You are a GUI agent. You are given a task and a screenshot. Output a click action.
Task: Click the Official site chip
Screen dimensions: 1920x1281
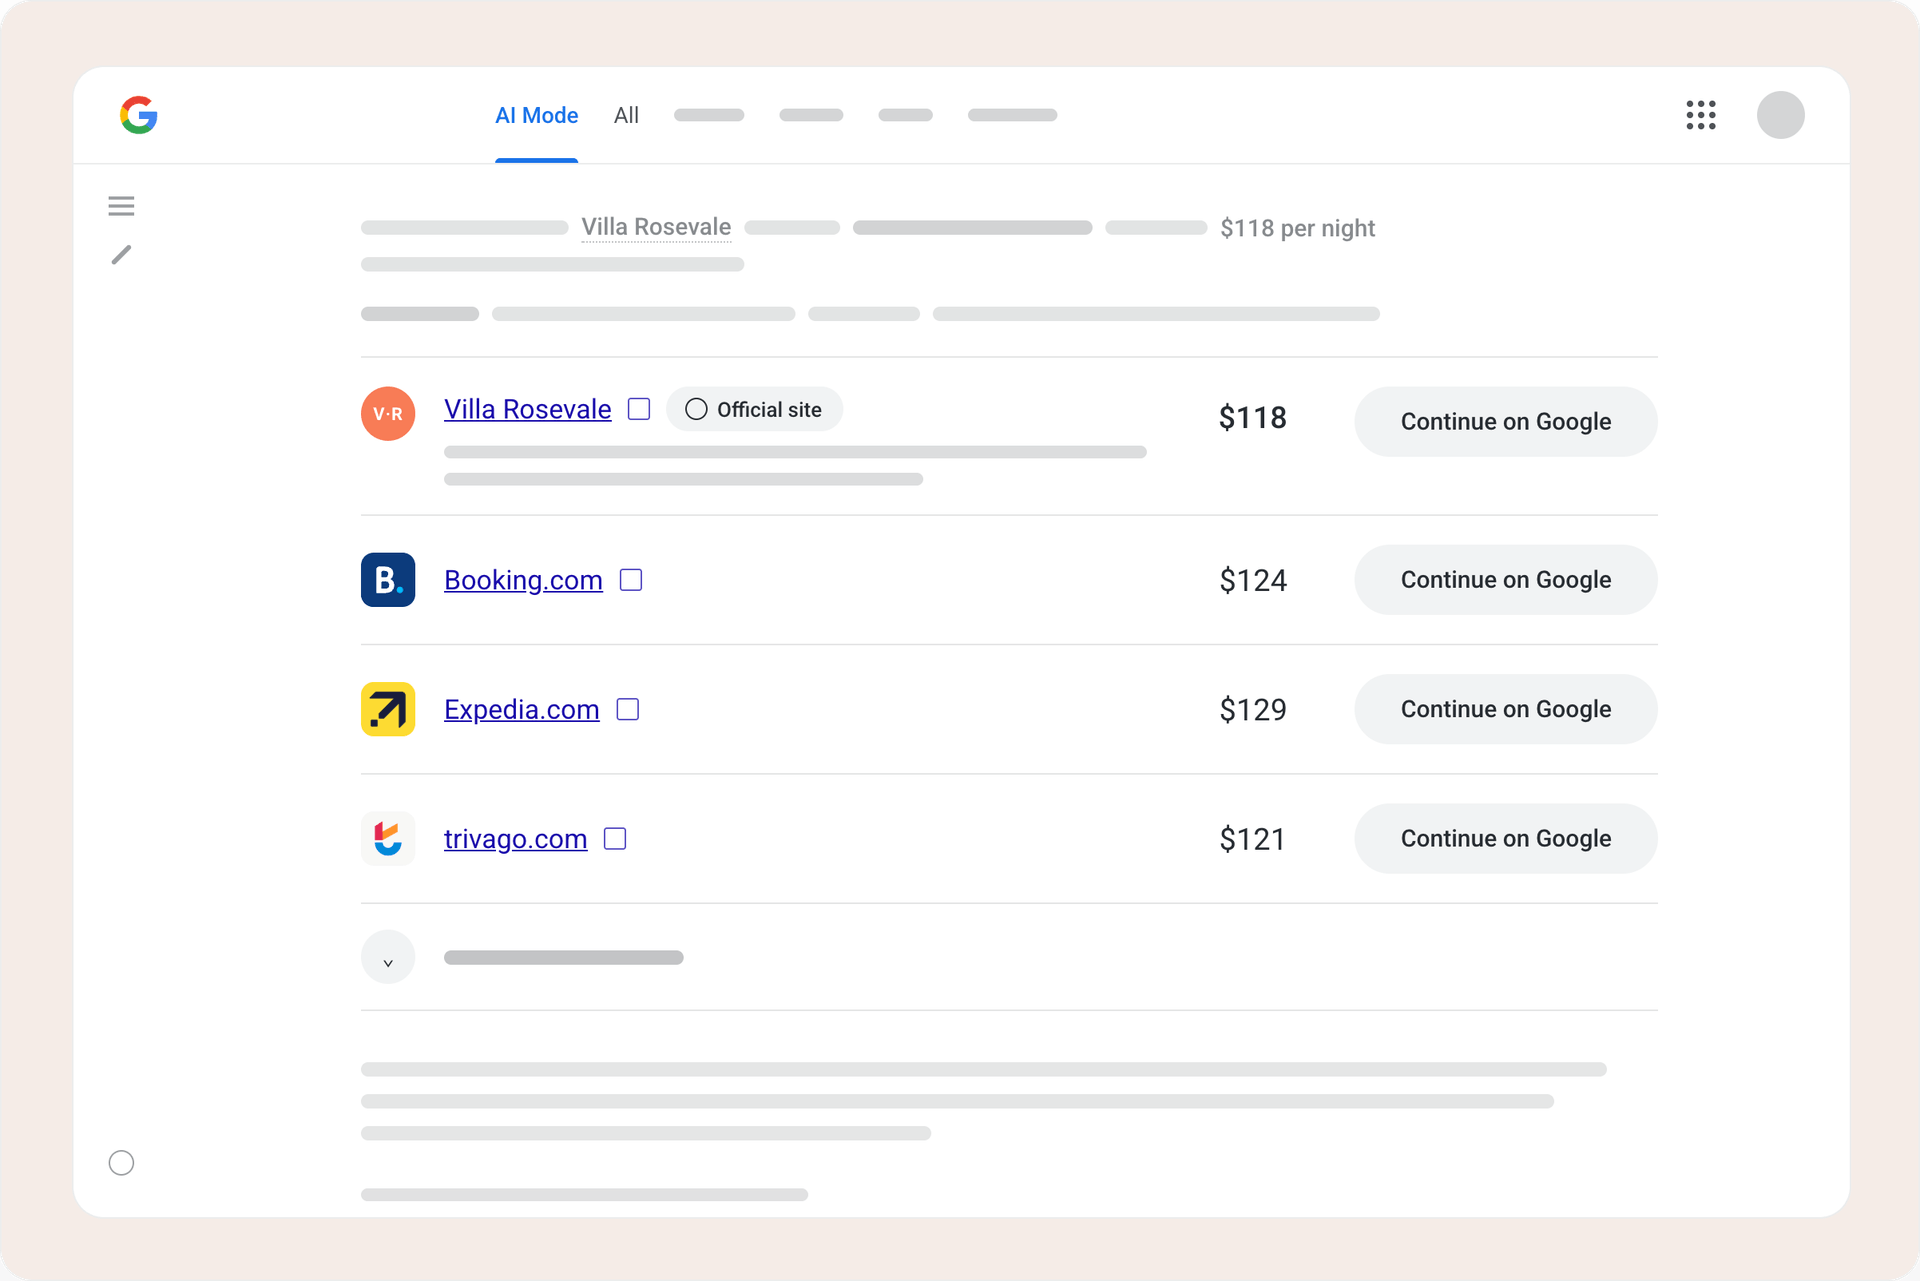click(754, 409)
